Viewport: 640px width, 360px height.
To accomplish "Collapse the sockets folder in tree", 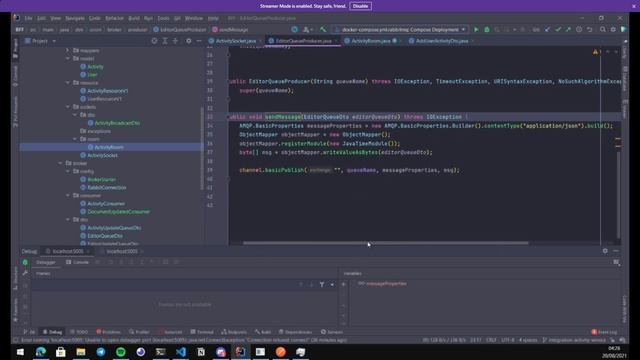I will tap(68, 107).
